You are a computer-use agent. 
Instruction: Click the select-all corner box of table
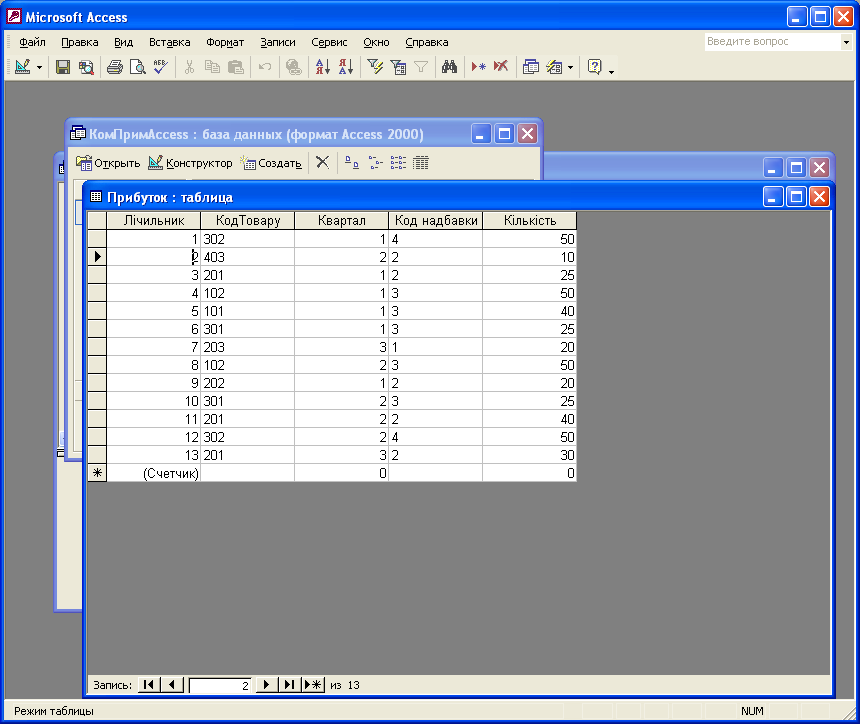pos(97,220)
